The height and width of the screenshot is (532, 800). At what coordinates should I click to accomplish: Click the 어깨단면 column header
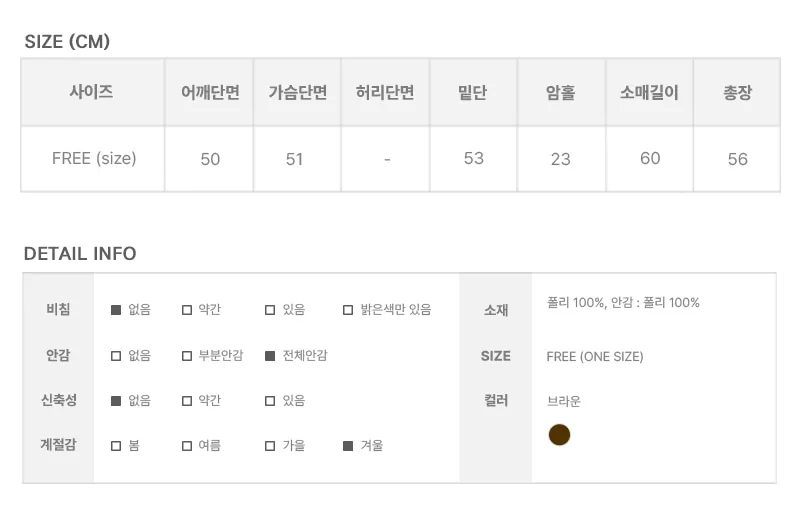(x=209, y=92)
